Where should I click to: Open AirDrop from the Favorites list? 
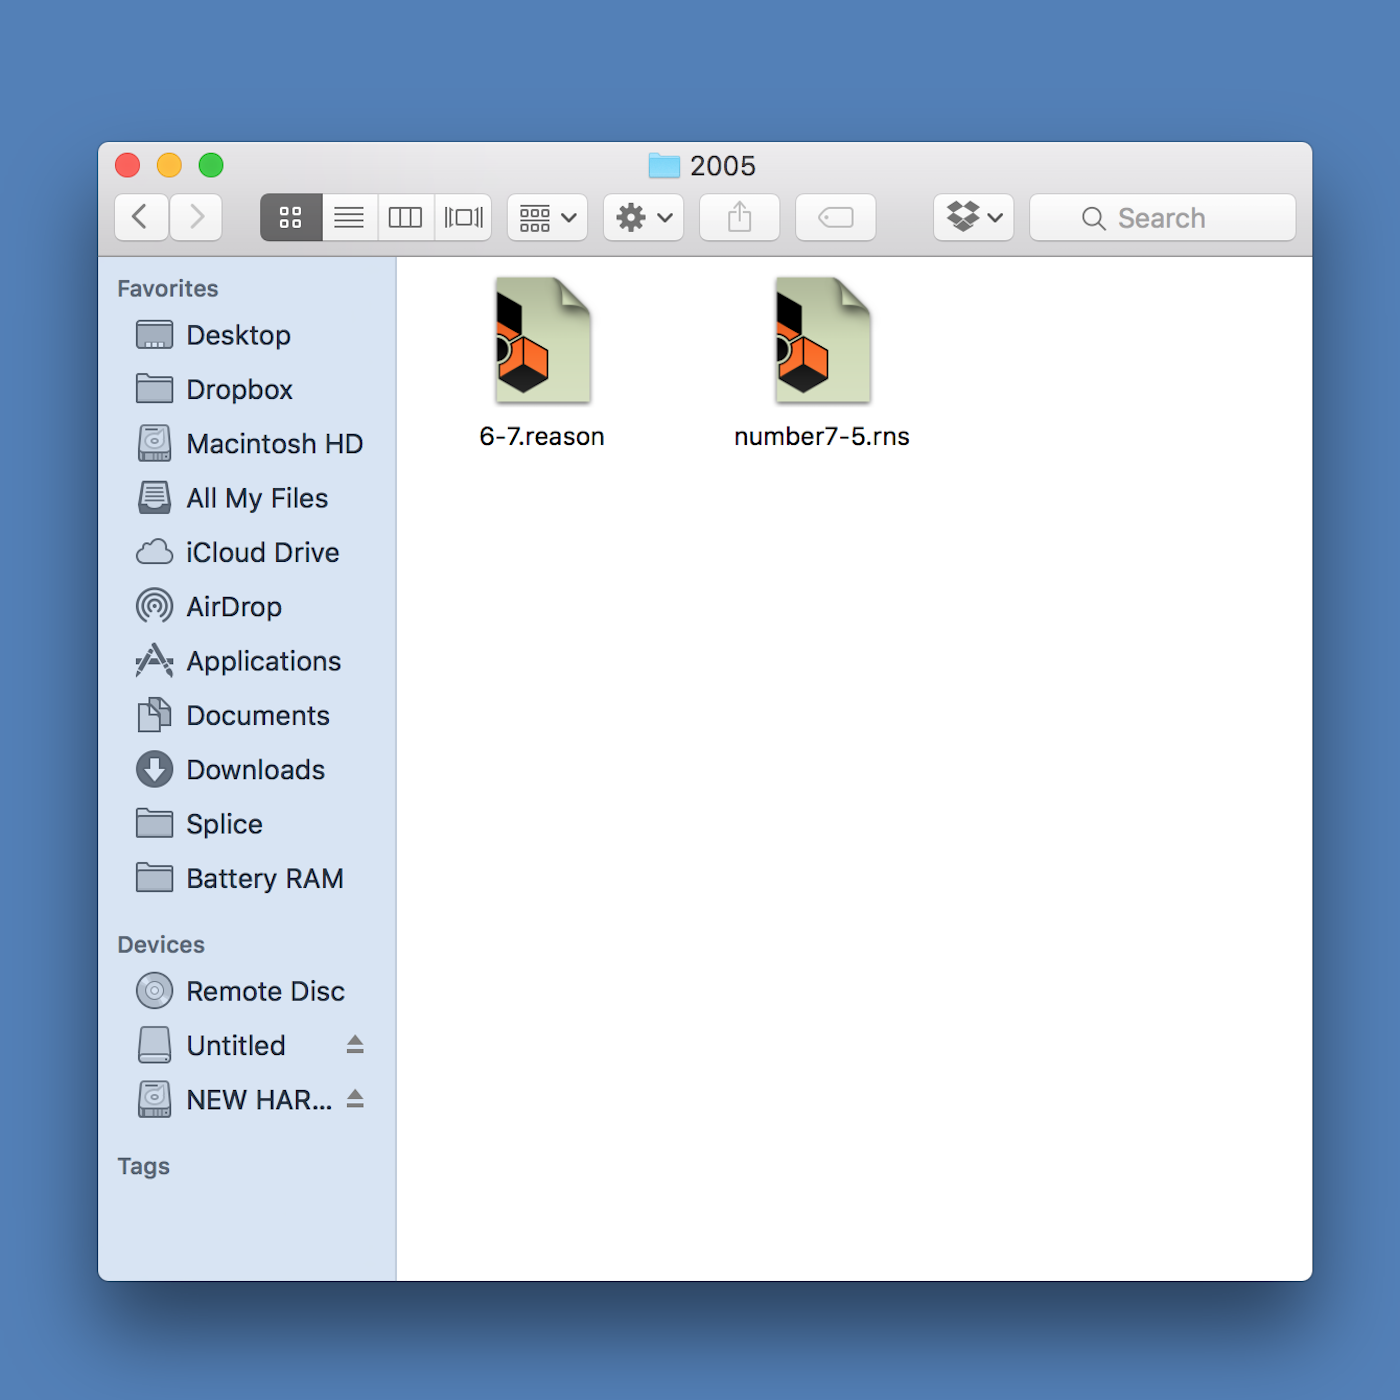pos(233,607)
